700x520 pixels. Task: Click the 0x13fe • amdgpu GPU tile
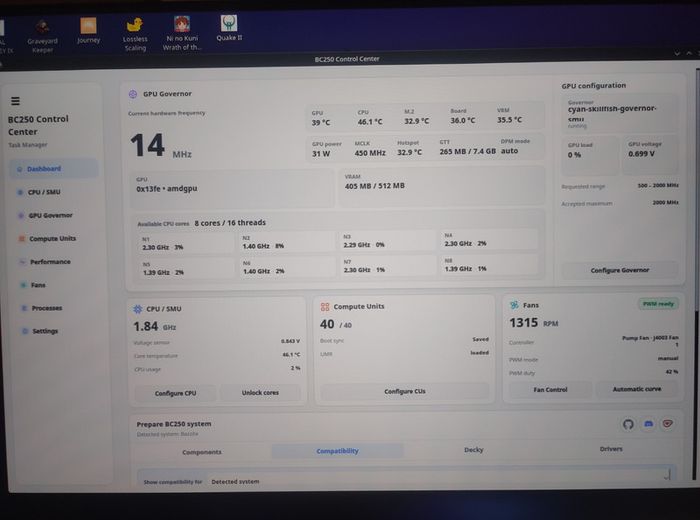click(x=232, y=188)
